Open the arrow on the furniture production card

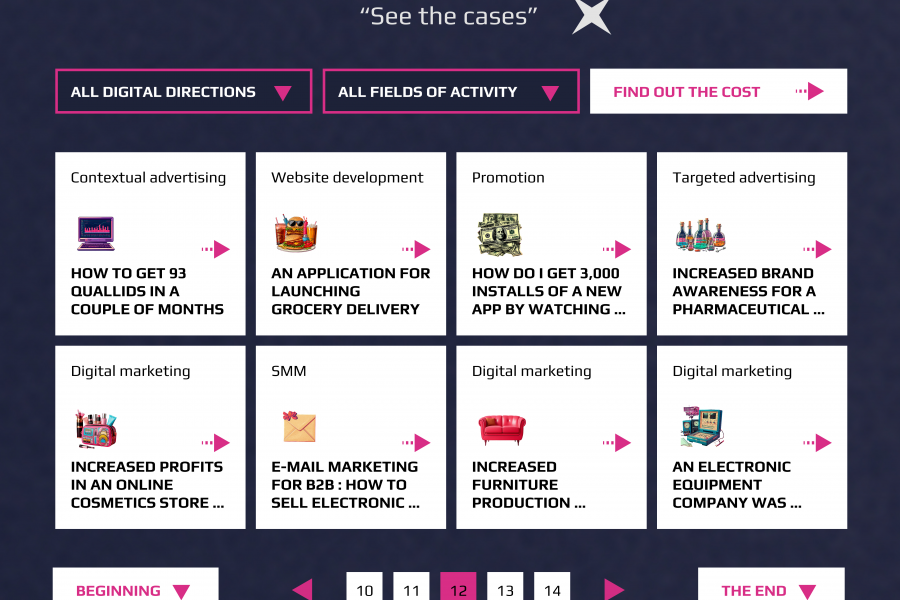(616, 443)
